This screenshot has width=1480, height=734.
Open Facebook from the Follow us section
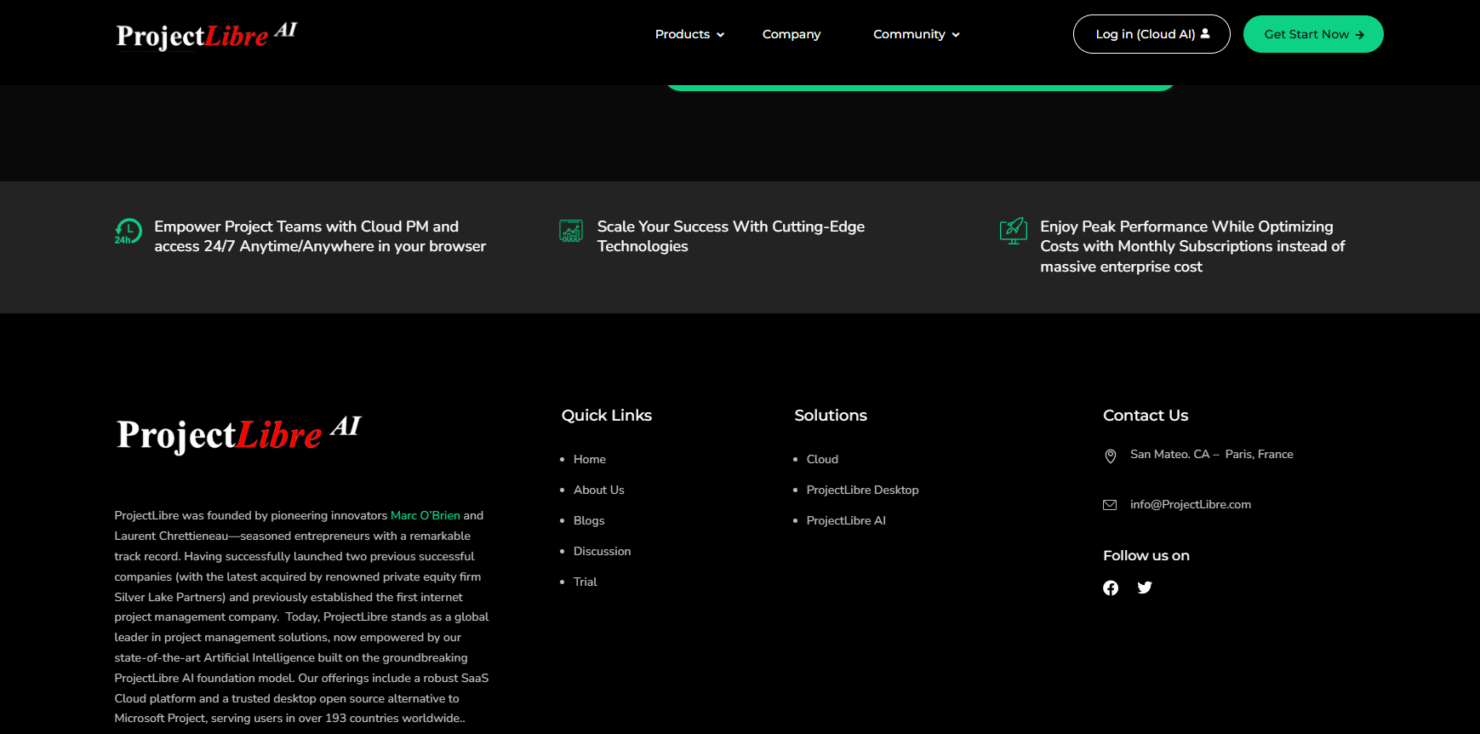click(x=1110, y=588)
